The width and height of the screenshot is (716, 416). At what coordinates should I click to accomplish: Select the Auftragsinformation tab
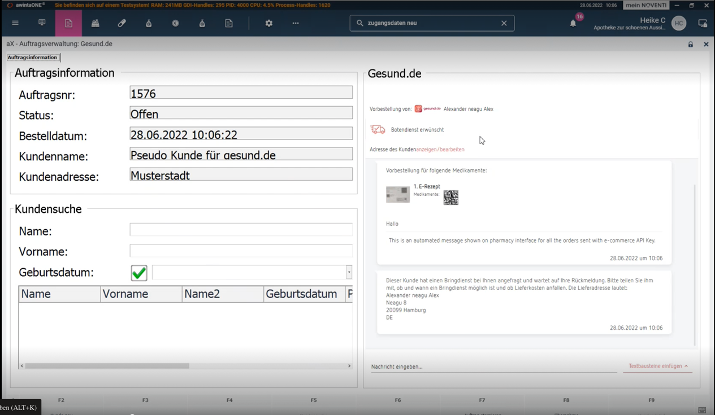(x=32, y=57)
